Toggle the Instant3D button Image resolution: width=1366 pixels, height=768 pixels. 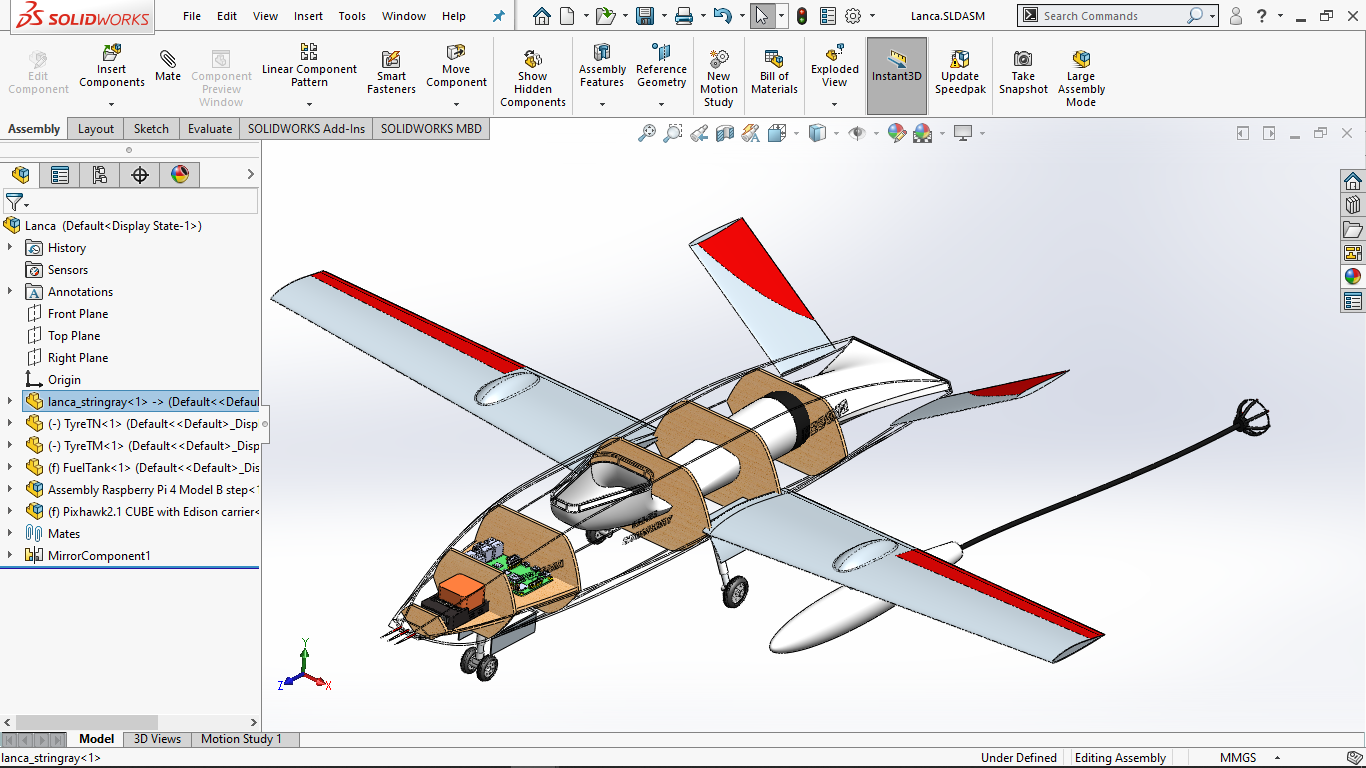pyautogui.click(x=897, y=76)
